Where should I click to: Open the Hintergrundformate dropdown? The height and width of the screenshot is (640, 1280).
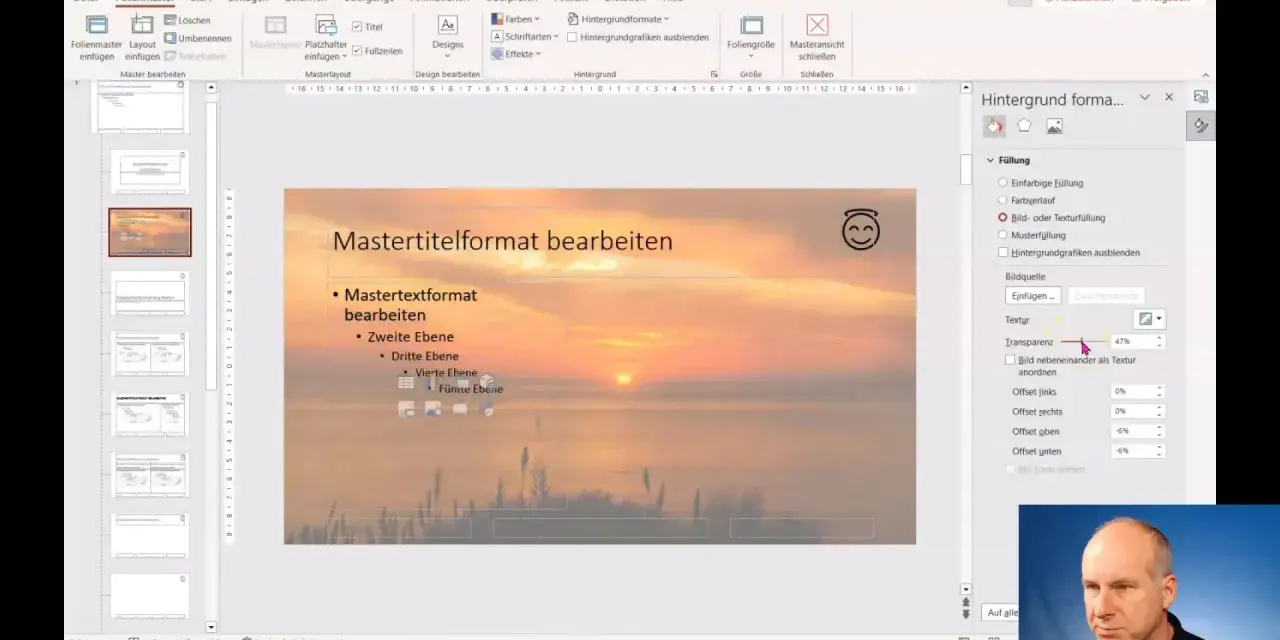618,19
